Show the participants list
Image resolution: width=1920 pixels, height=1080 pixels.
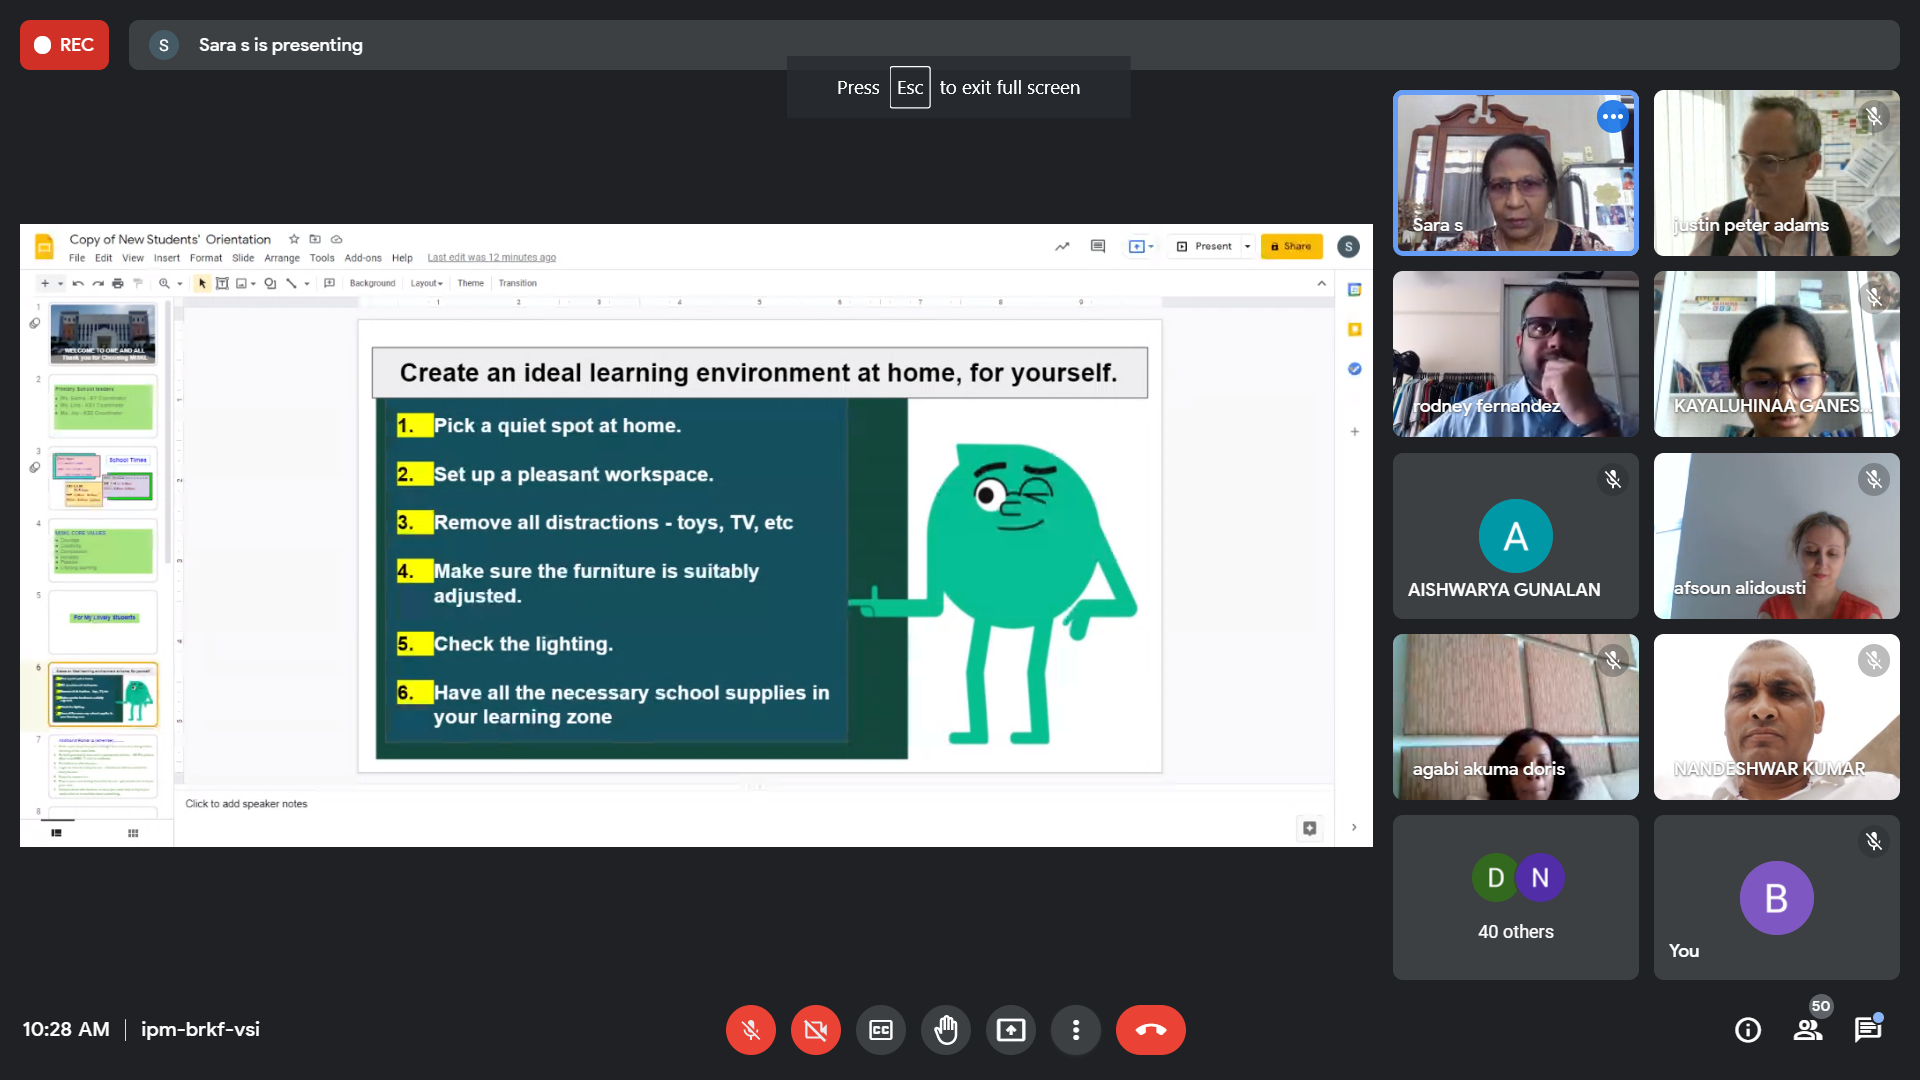[x=1808, y=1030]
